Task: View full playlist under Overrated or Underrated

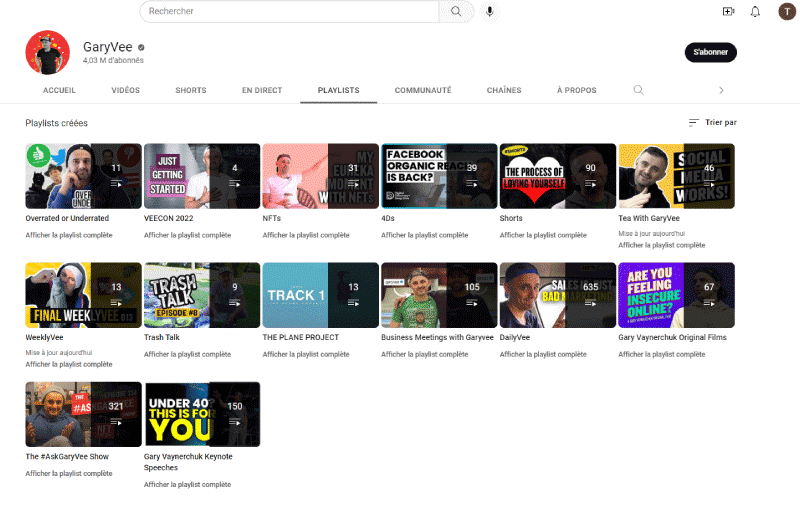Action: pyautogui.click(x=69, y=235)
